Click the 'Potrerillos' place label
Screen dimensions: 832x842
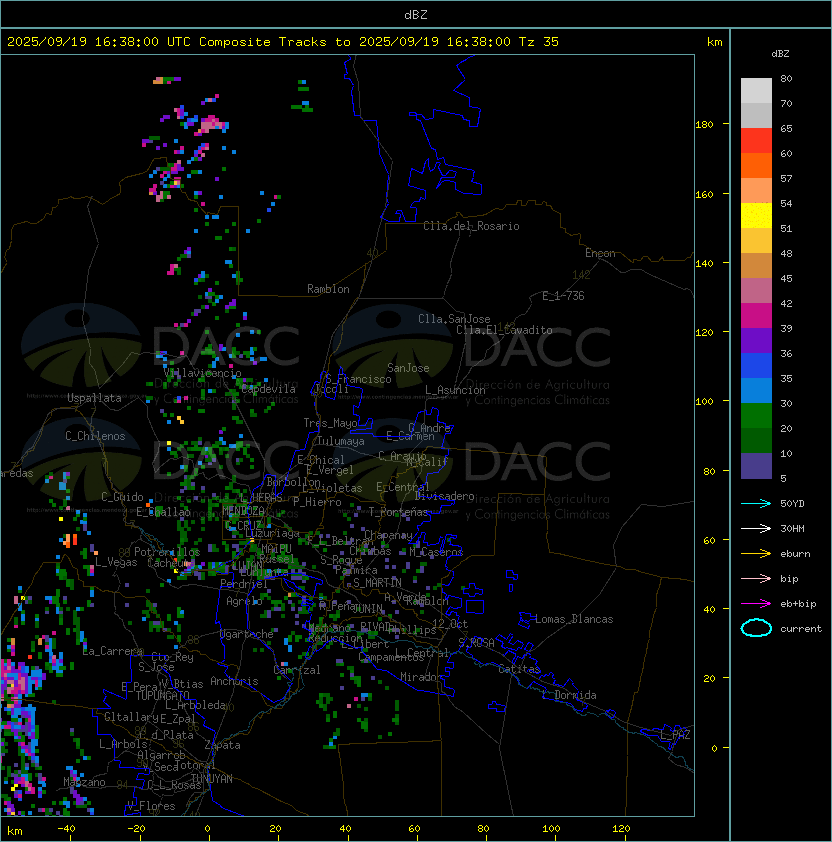click(167, 551)
